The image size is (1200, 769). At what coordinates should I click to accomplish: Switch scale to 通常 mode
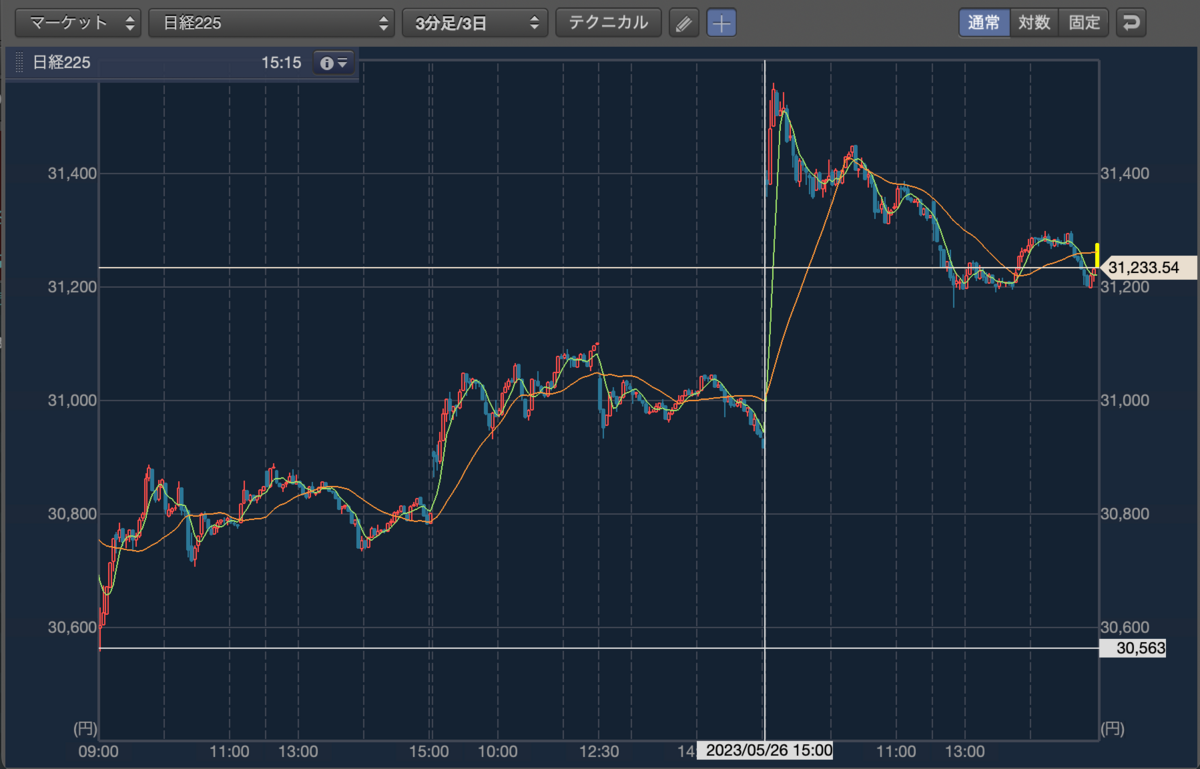point(984,22)
